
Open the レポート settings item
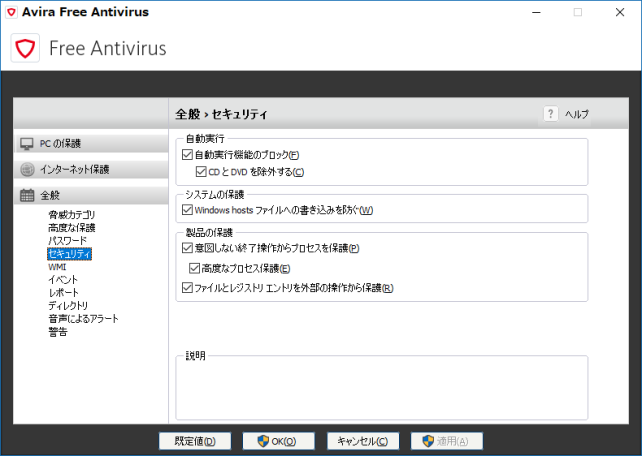[x=63, y=293]
